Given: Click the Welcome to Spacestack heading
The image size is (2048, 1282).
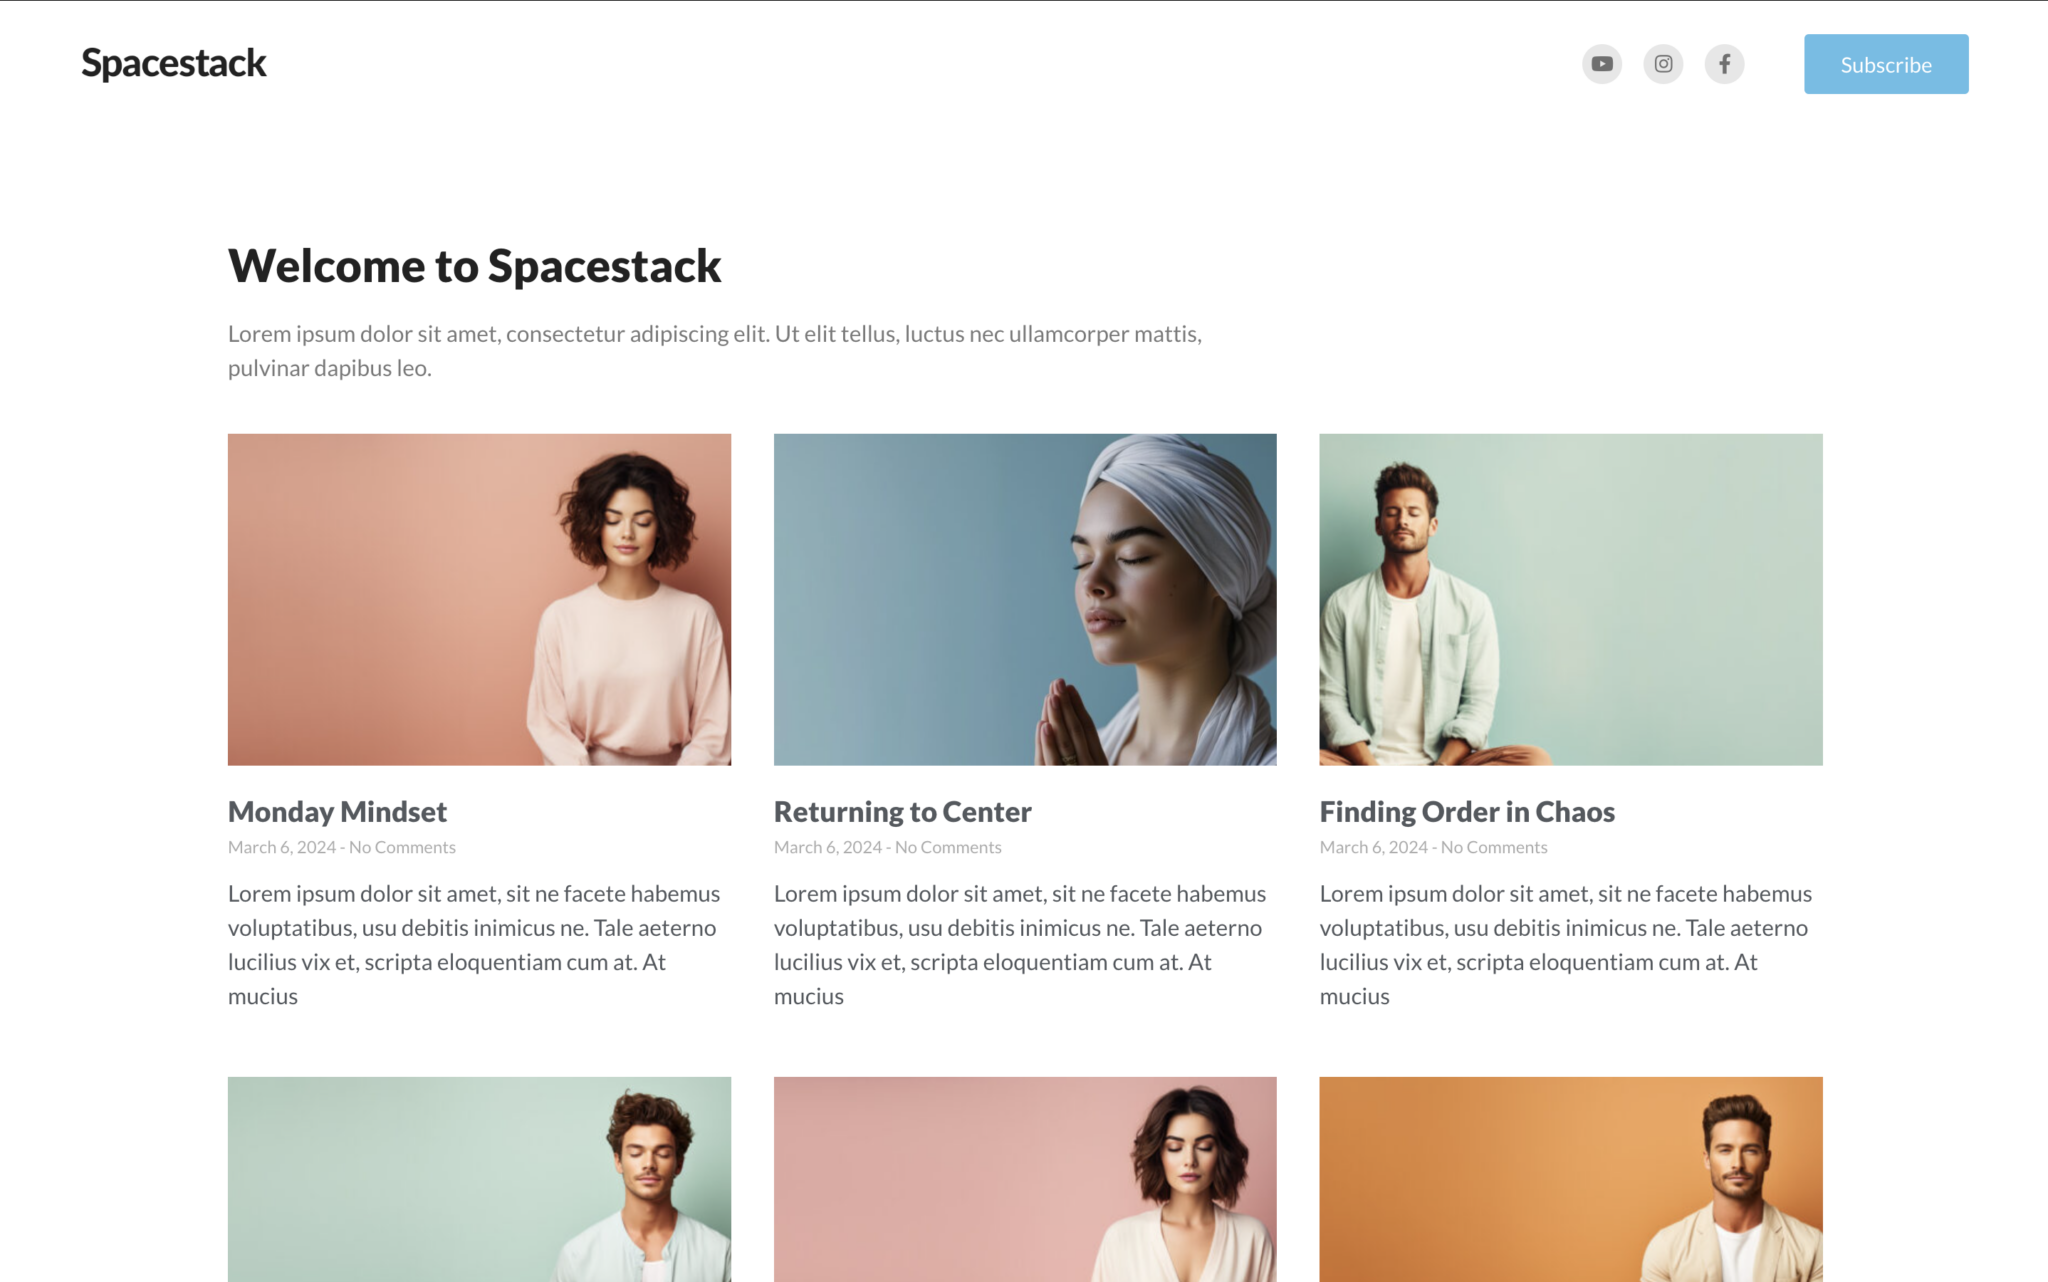Looking at the screenshot, I should (x=474, y=266).
